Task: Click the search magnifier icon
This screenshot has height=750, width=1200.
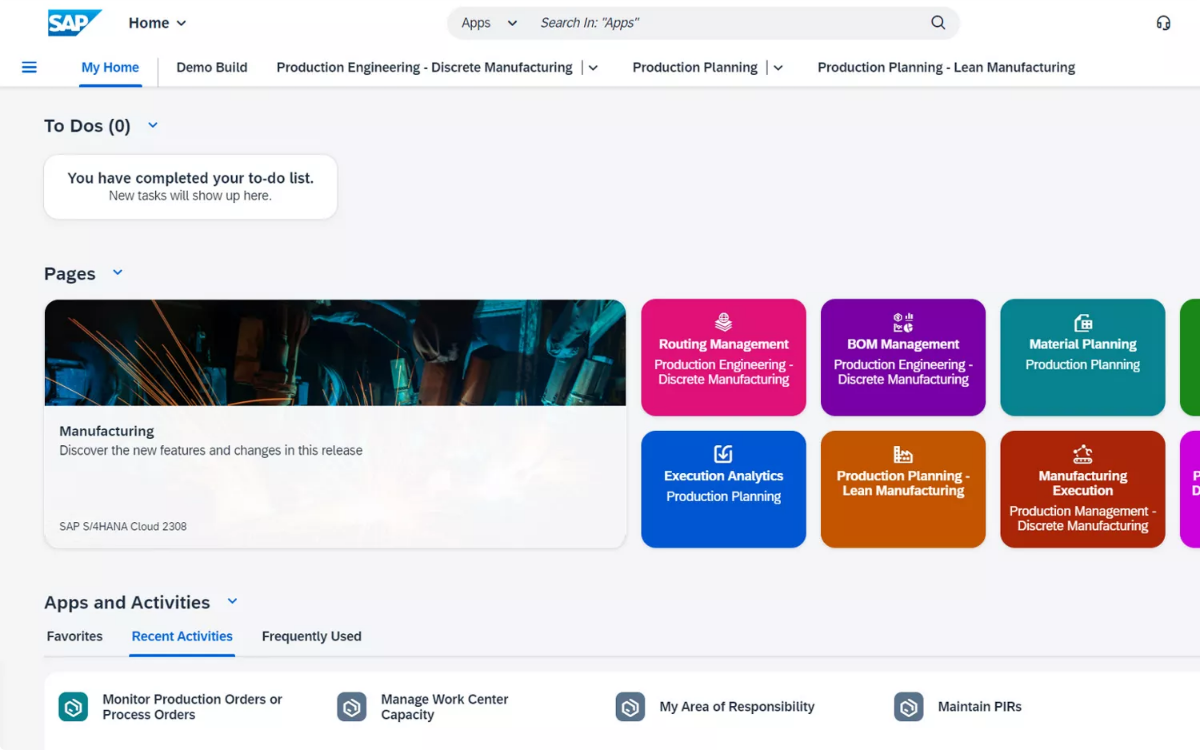Action: click(937, 23)
